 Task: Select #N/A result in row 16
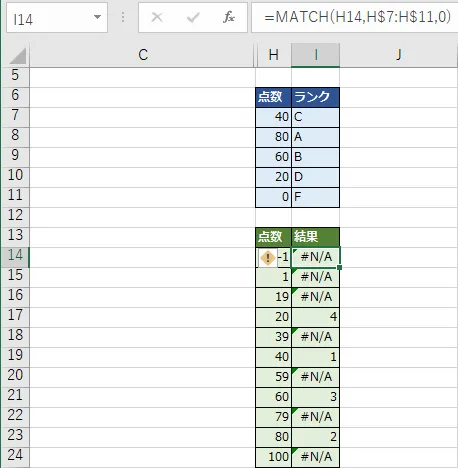(316, 297)
